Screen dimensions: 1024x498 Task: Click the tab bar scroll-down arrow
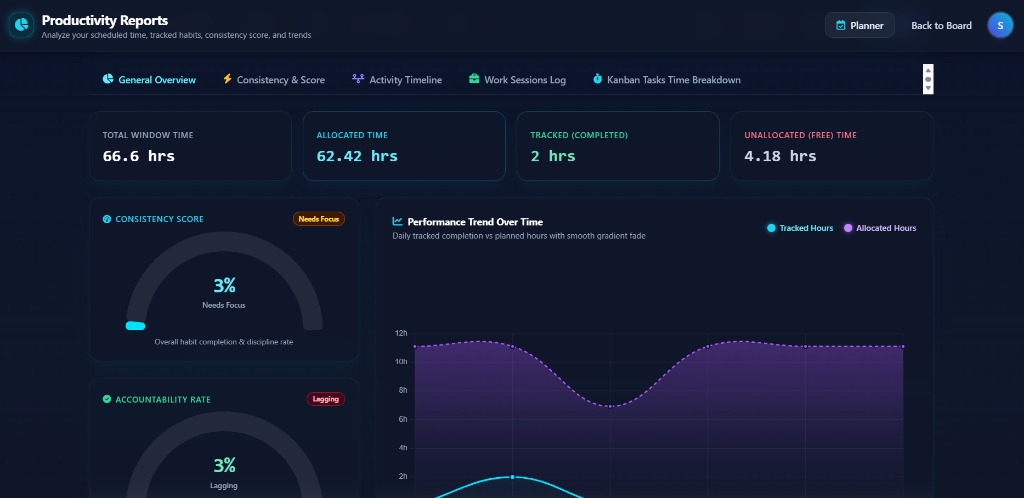click(x=928, y=88)
